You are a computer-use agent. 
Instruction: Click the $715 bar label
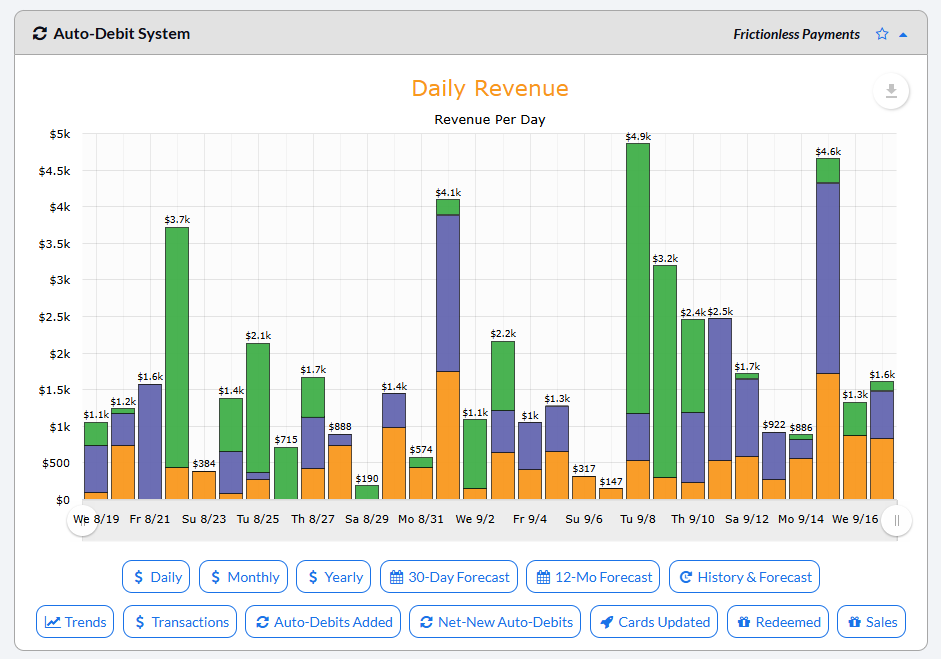point(286,440)
